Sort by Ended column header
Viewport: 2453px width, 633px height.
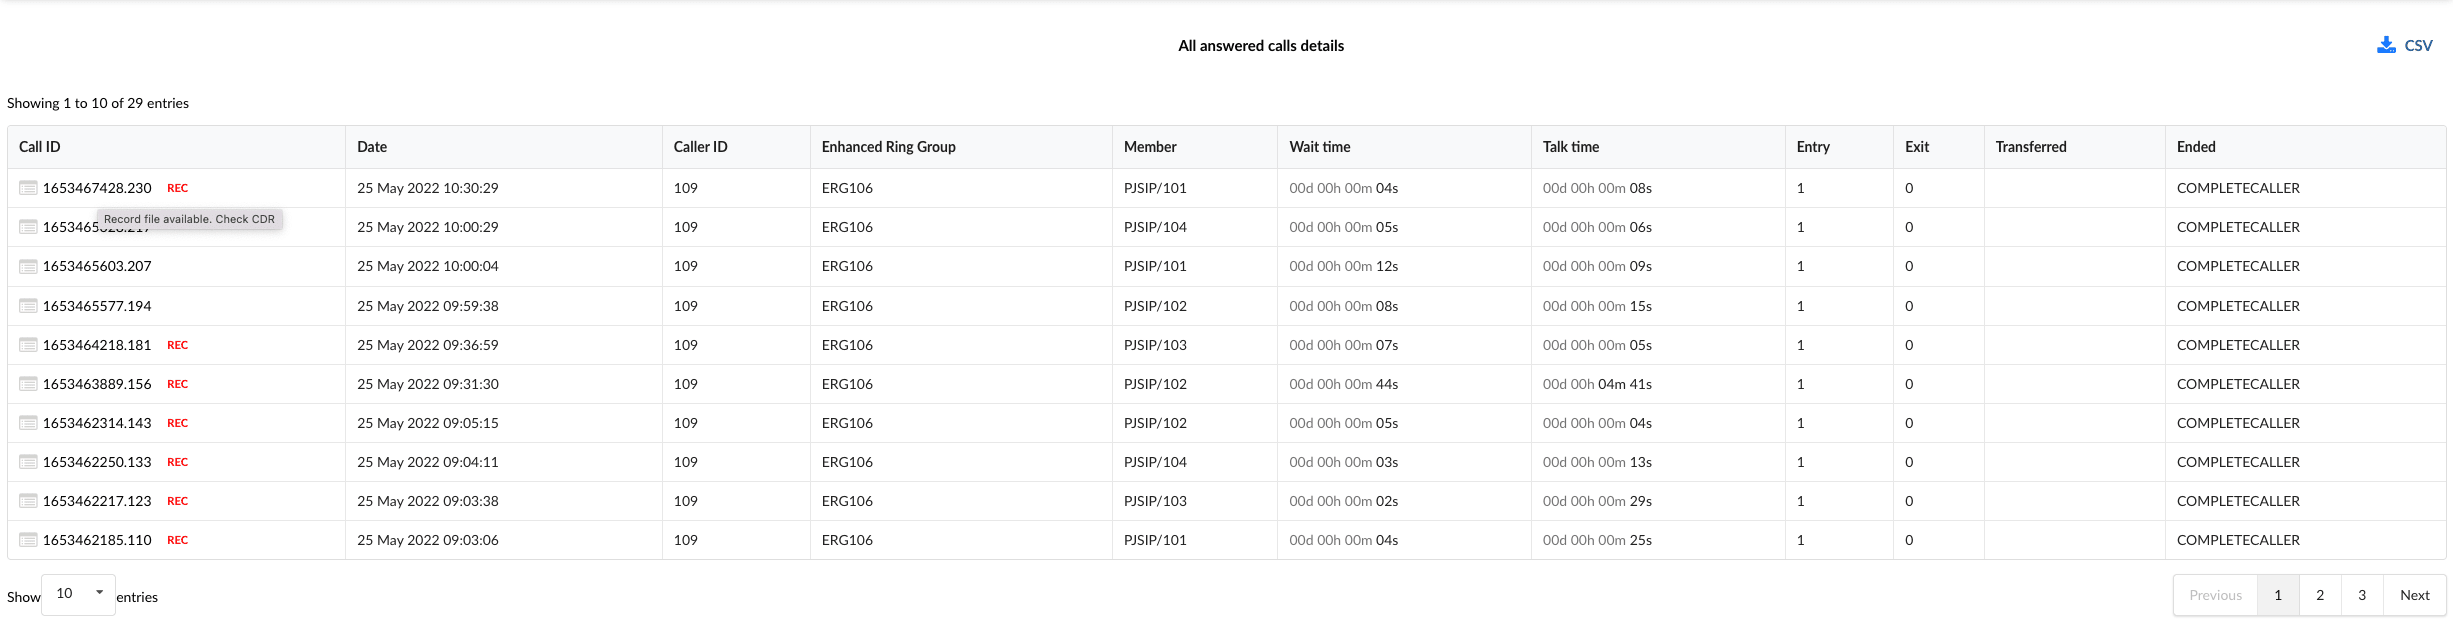click(2305, 147)
